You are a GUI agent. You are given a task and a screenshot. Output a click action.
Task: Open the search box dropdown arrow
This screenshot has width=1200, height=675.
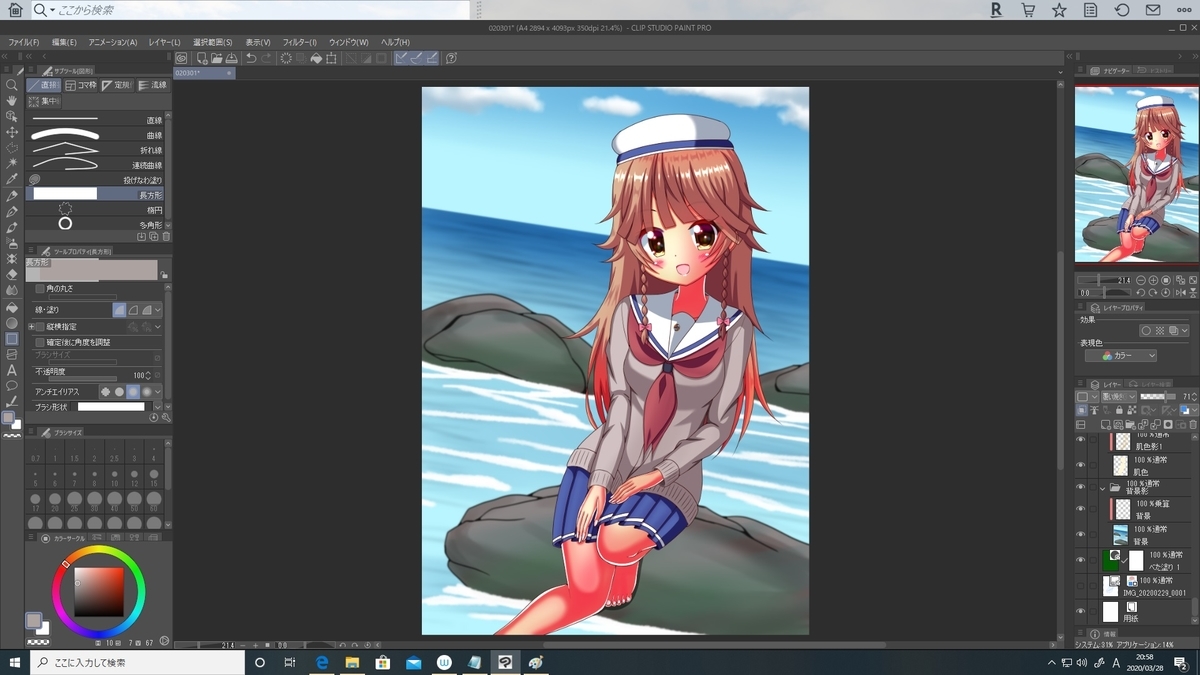coord(52,10)
